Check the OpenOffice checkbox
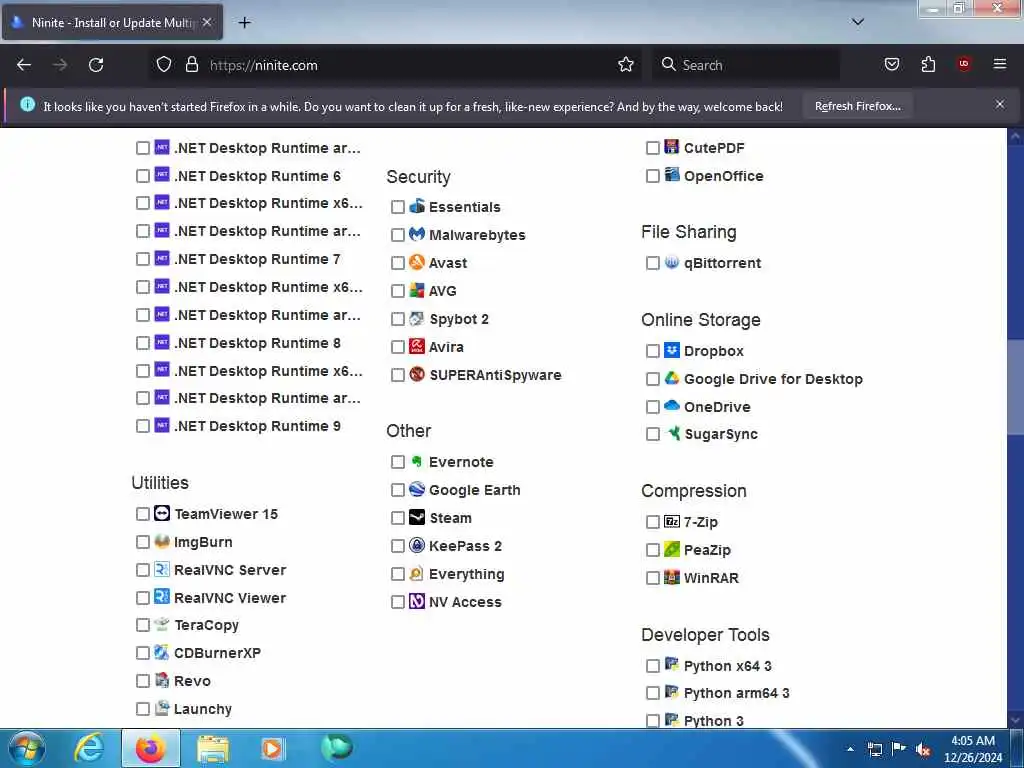The width and height of the screenshot is (1024, 768). click(x=652, y=176)
